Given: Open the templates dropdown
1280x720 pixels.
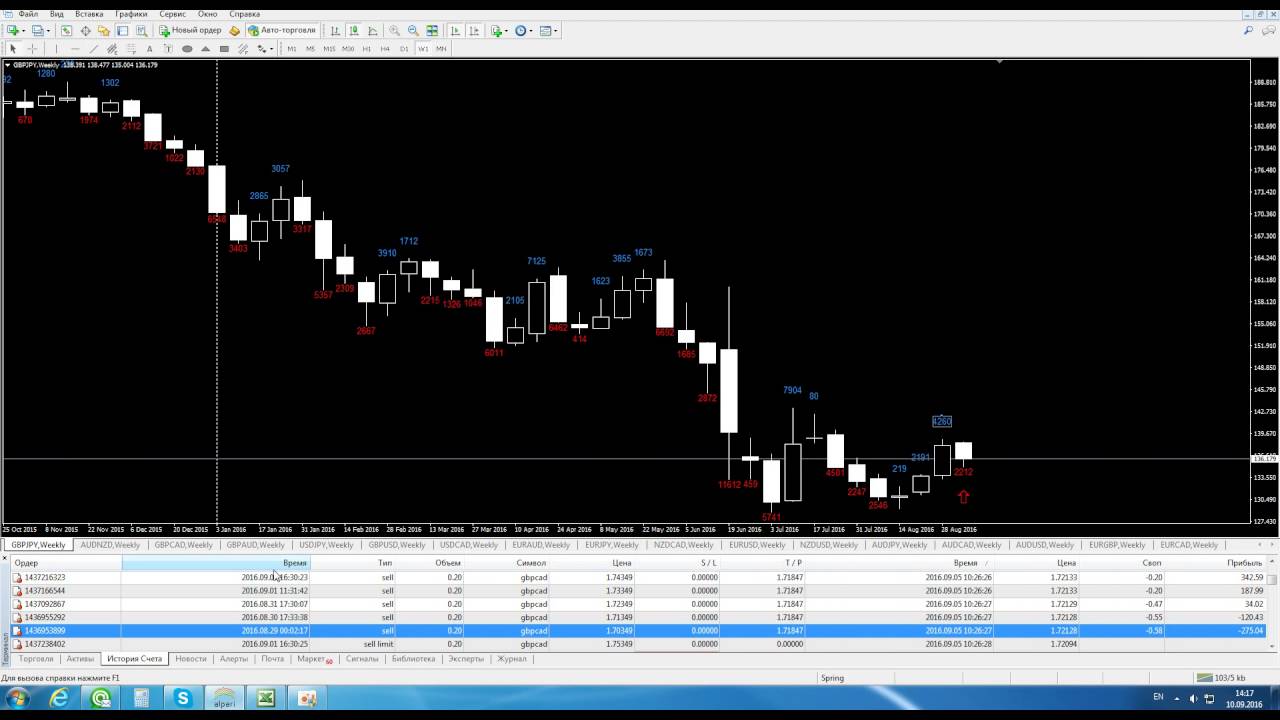Looking at the screenshot, I should click(x=556, y=30).
